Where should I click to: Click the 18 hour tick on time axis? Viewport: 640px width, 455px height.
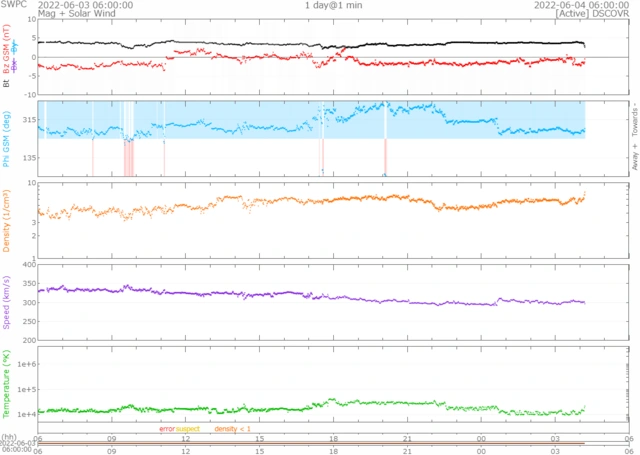click(334, 438)
